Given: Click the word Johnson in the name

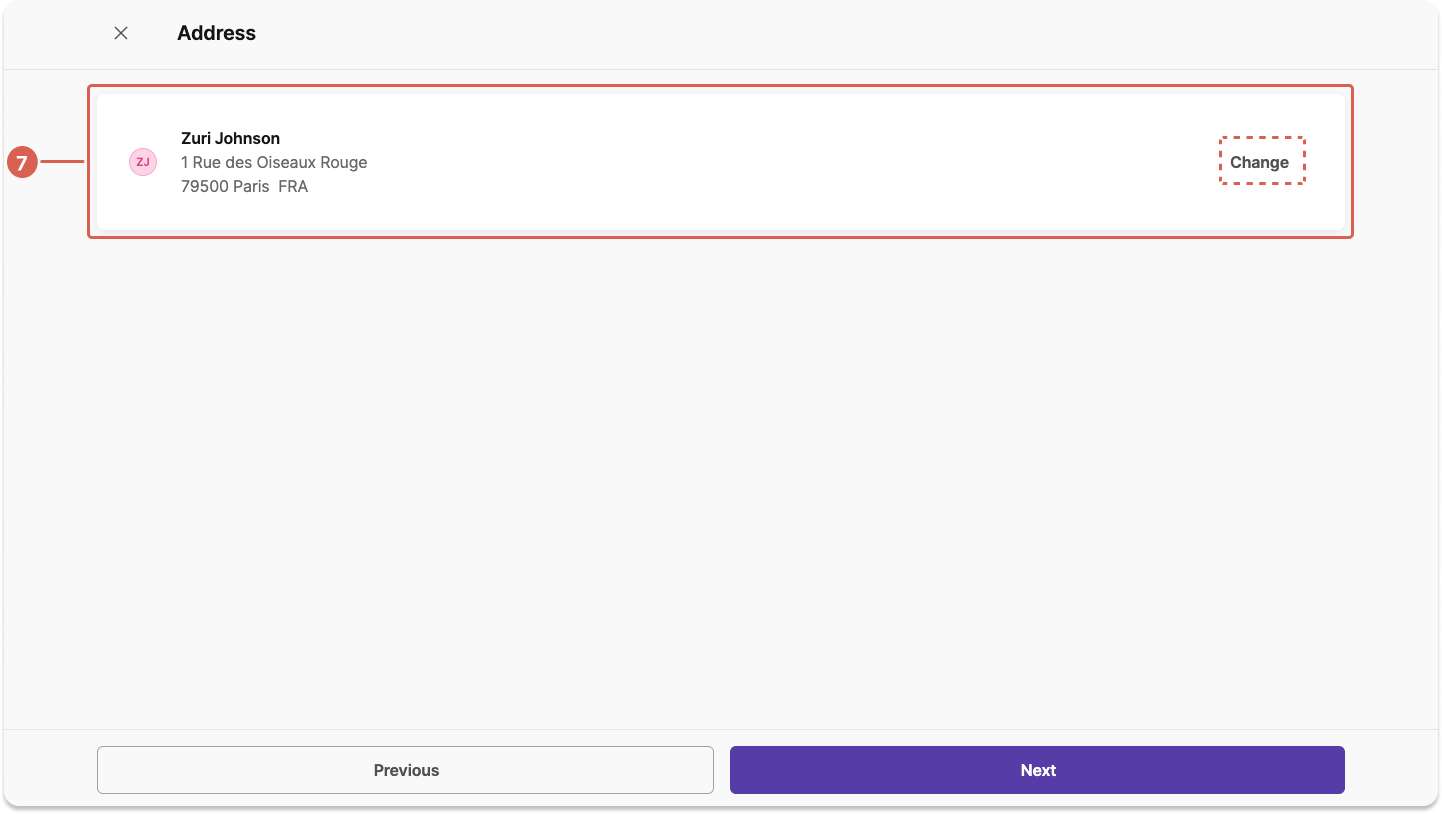Looking at the screenshot, I should click(248, 138).
